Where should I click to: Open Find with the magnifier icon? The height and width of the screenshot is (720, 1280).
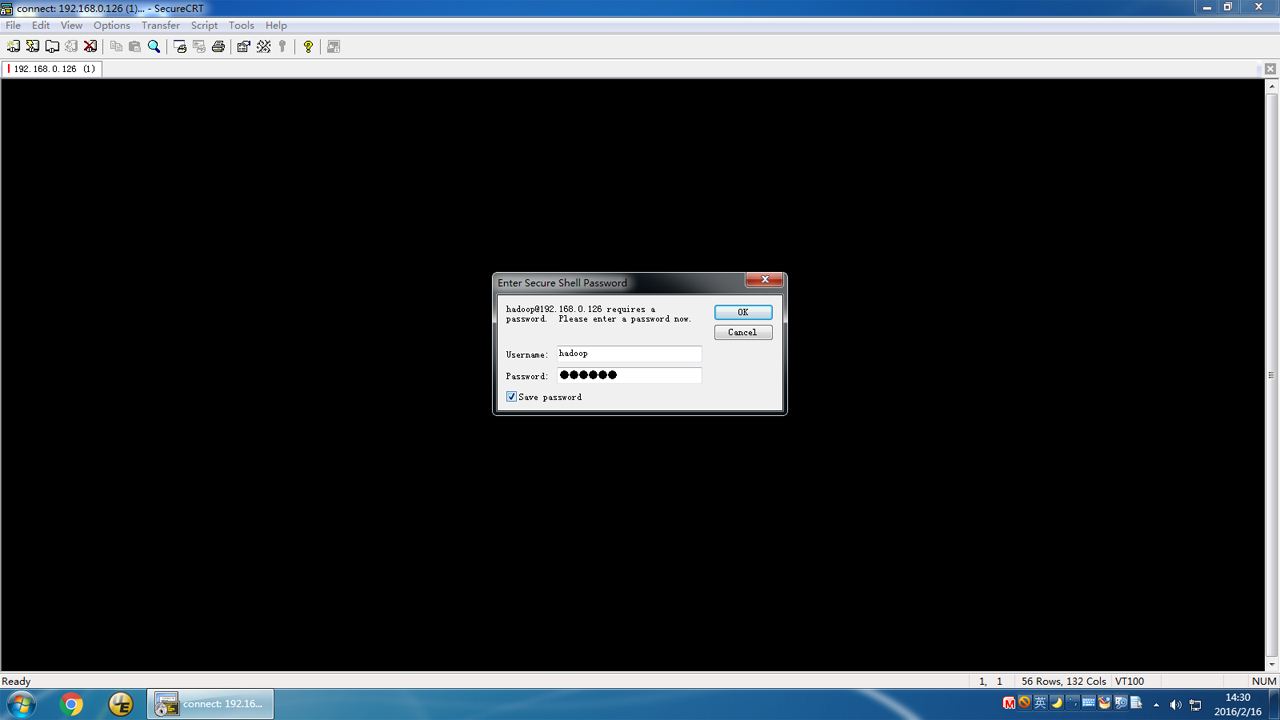pyautogui.click(x=154, y=46)
